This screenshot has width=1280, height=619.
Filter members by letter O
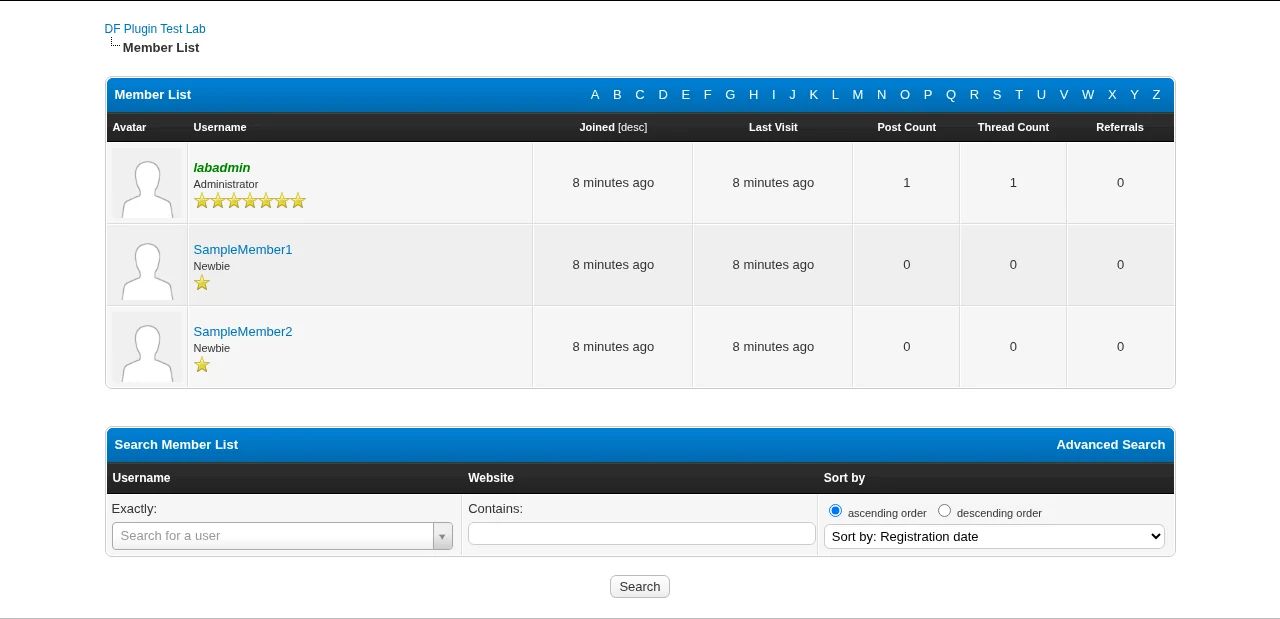tap(905, 95)
